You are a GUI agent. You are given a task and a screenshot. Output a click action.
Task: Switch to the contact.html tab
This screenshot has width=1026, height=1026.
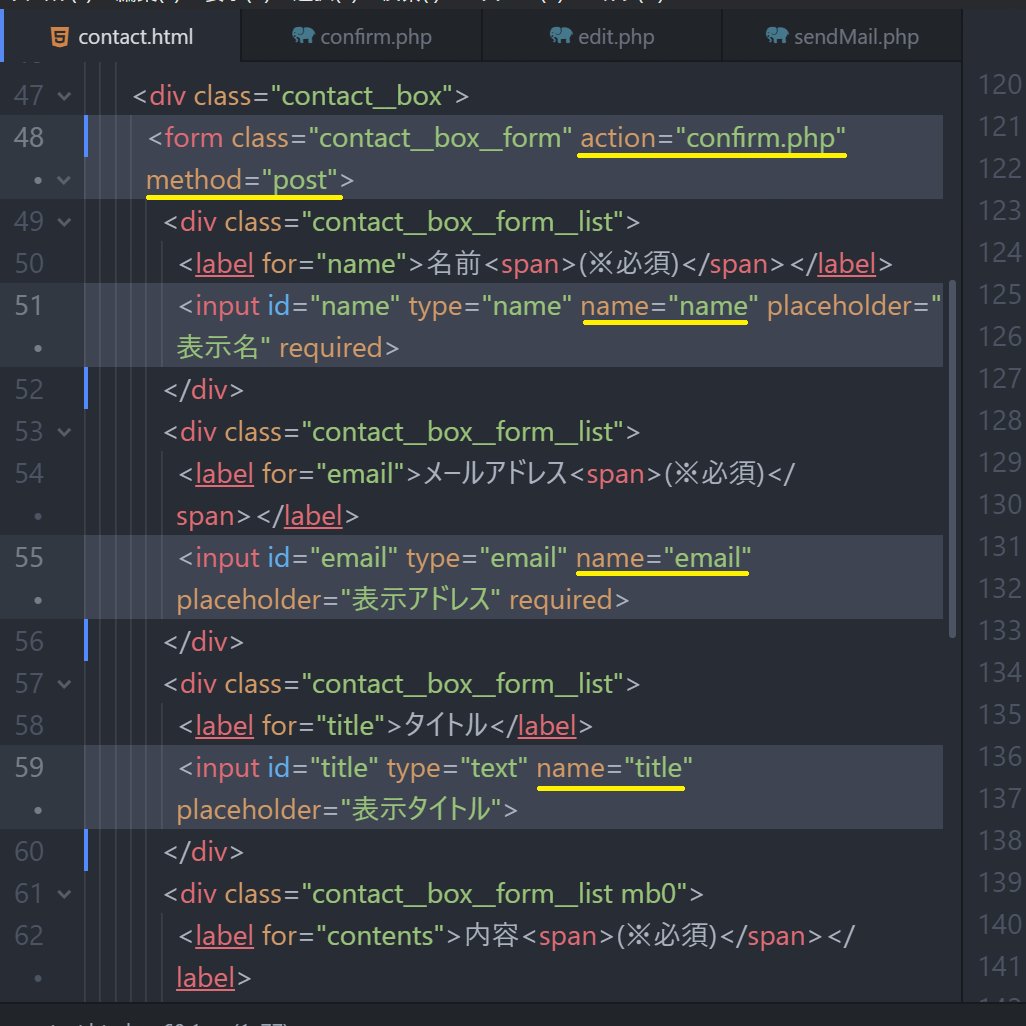point(122,37)
